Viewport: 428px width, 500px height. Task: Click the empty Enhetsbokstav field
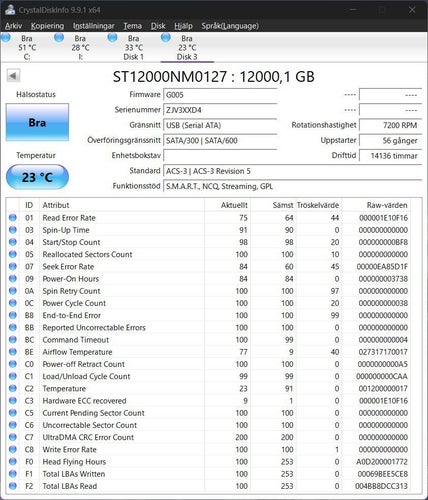tap(220, 156)
